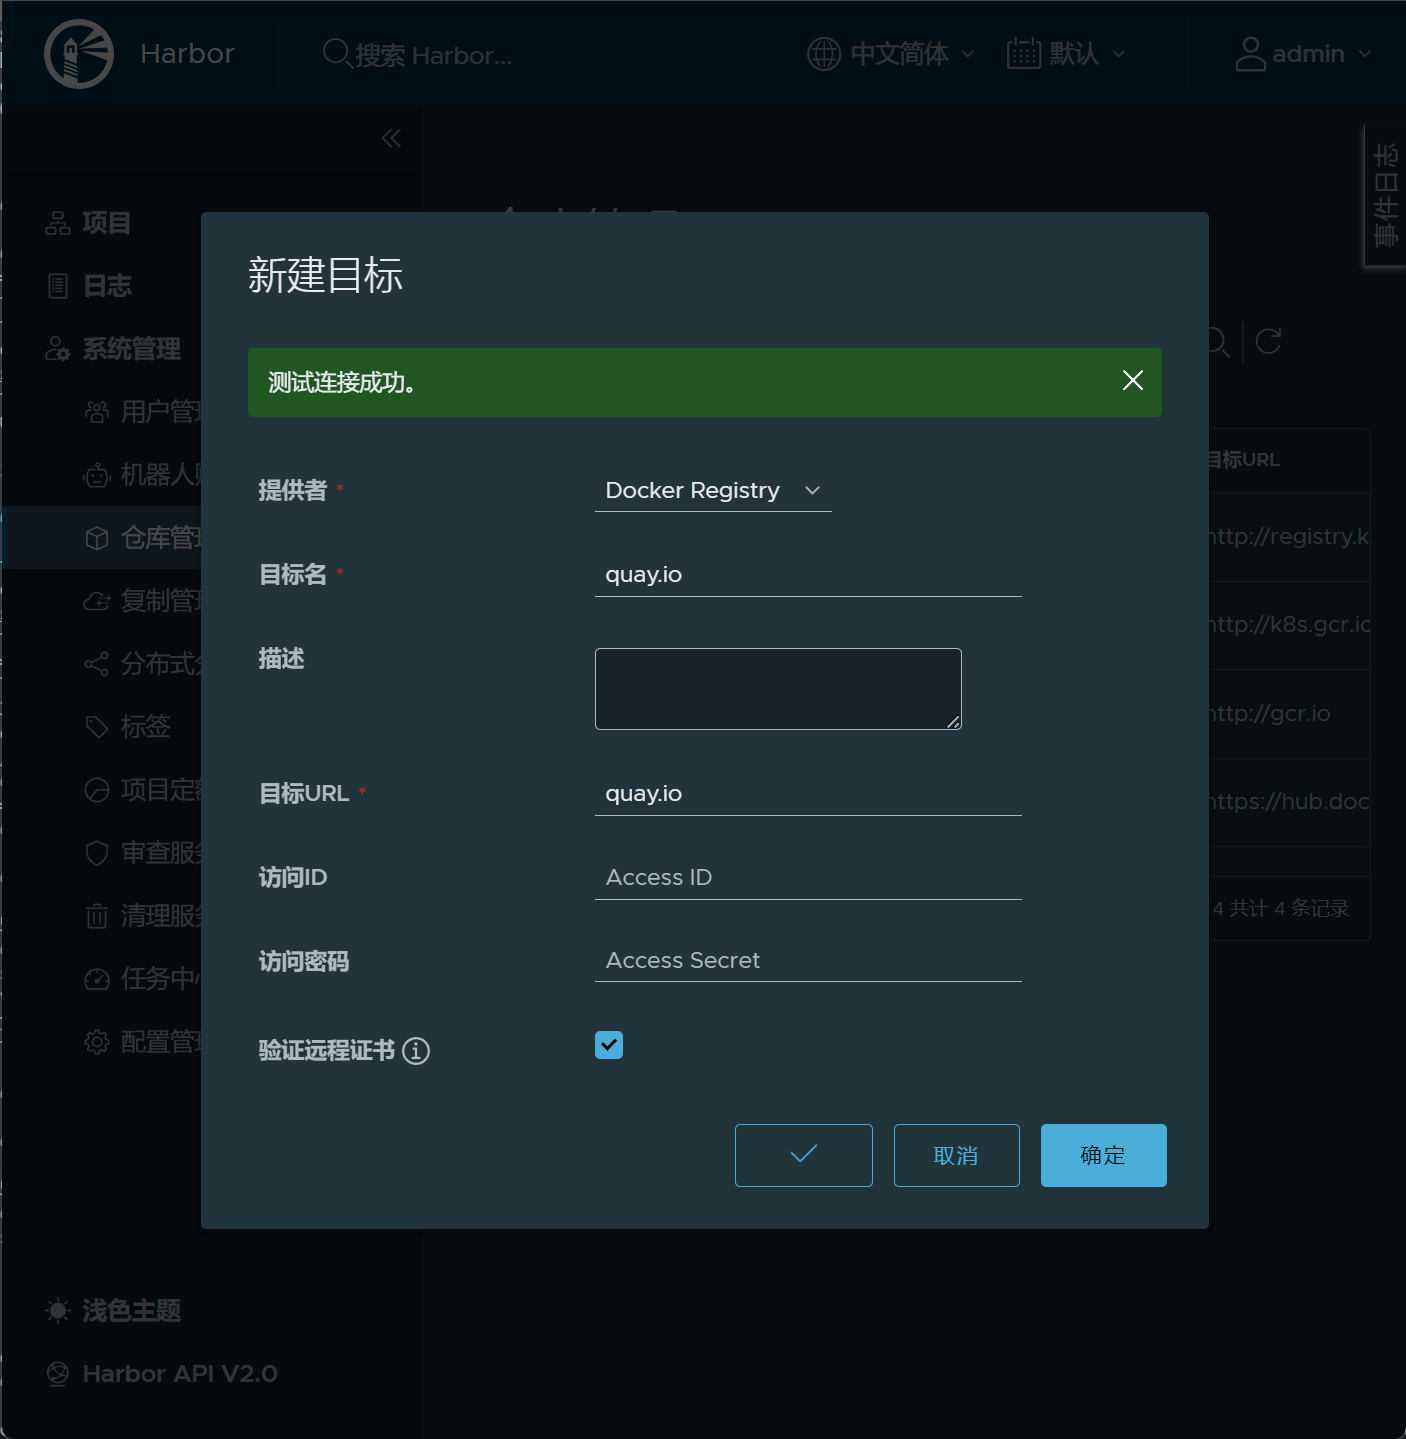Click the 确定 confirm button
The width and height of the screenshot is (1406, 1439).
(x=1103, y=1155)
